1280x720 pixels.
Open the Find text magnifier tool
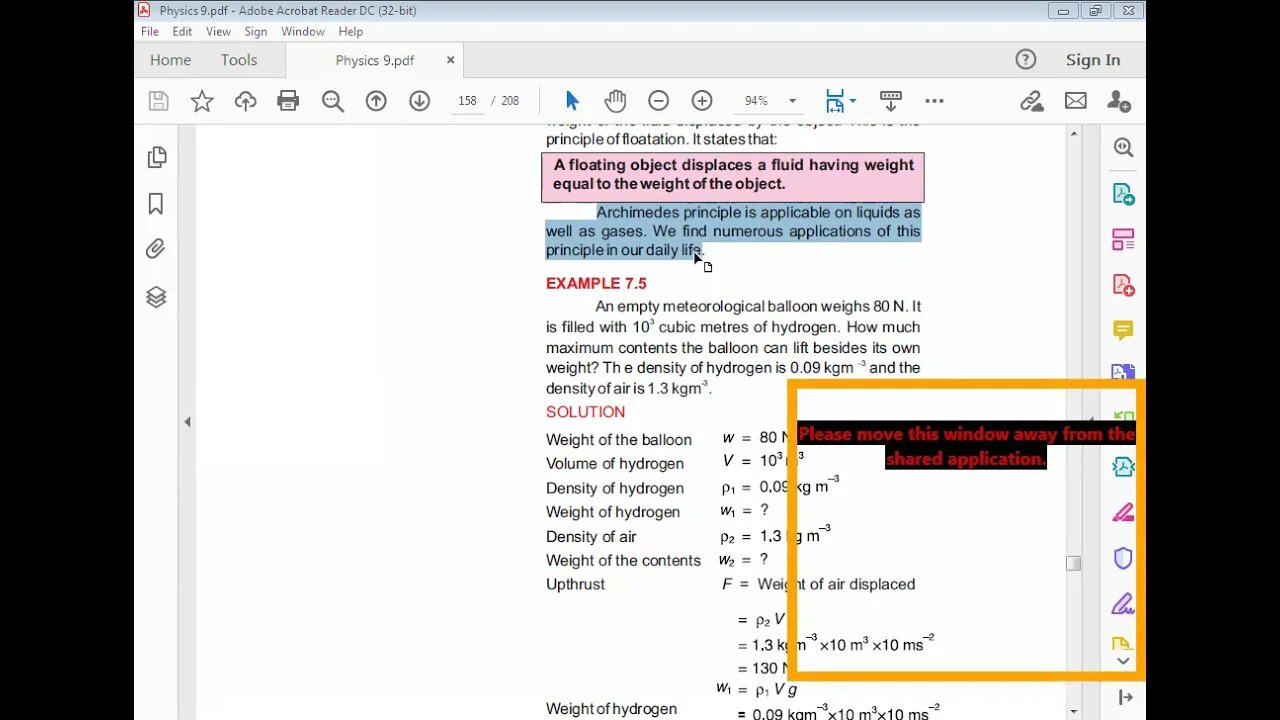[x=333, y=101]
